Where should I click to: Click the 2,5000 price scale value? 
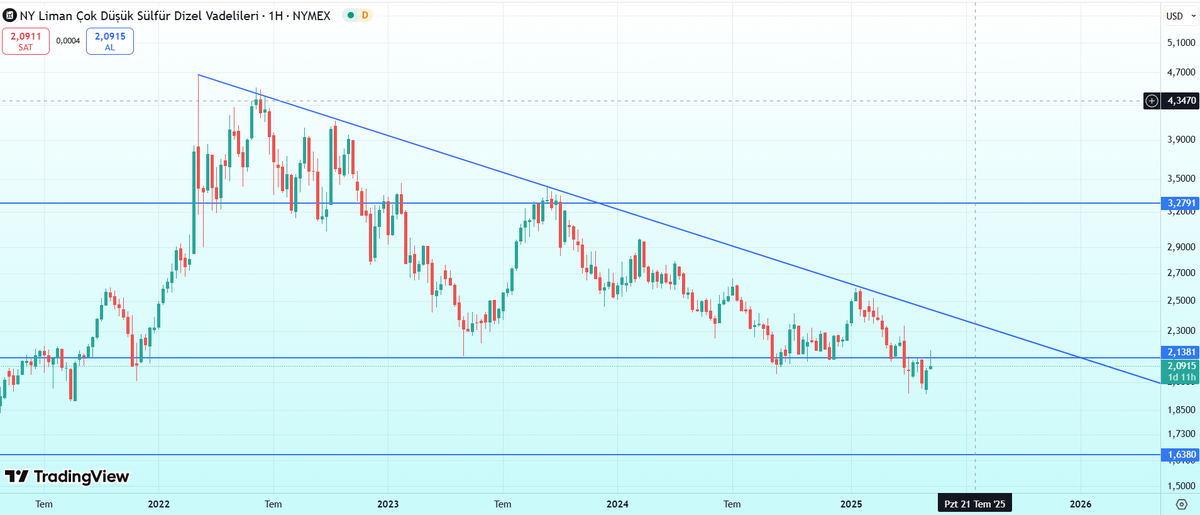coord(1182,300)
